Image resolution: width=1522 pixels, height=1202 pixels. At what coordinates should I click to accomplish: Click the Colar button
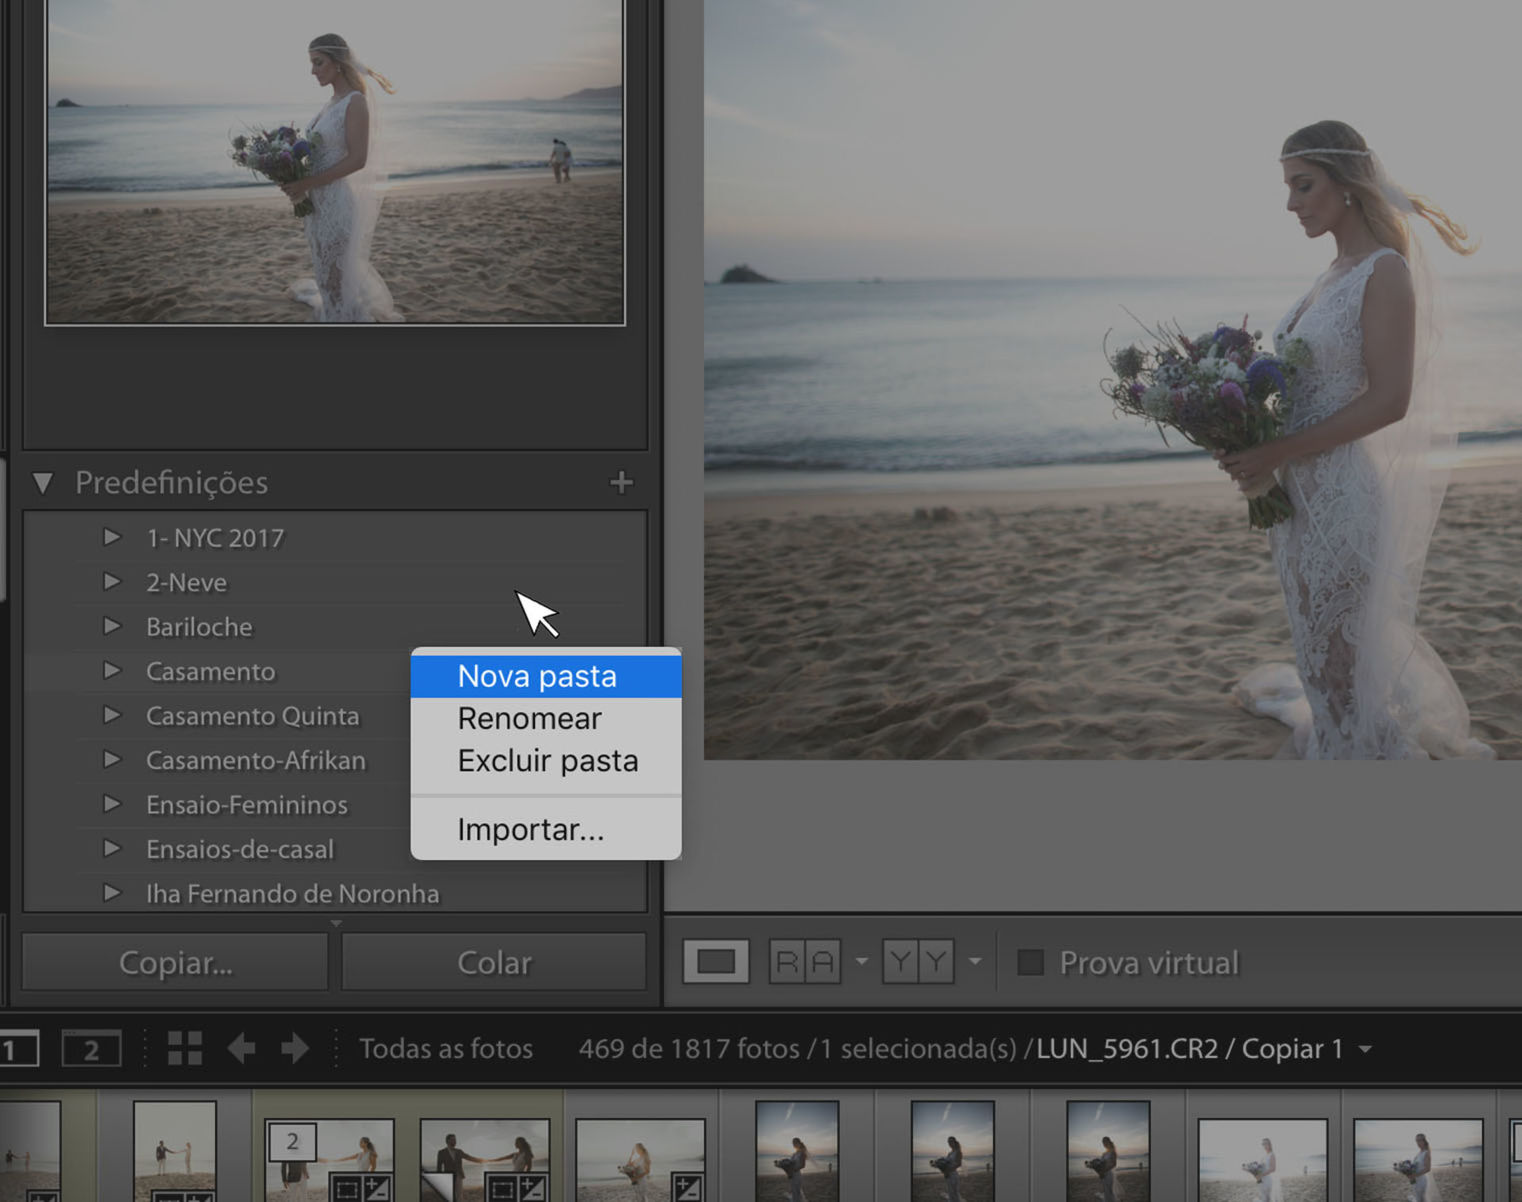494,962
